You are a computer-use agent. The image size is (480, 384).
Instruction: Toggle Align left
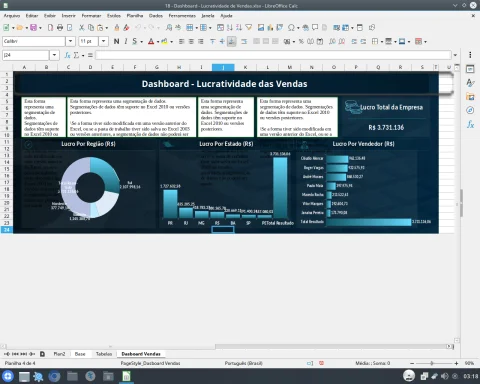[x=181, y=41]
